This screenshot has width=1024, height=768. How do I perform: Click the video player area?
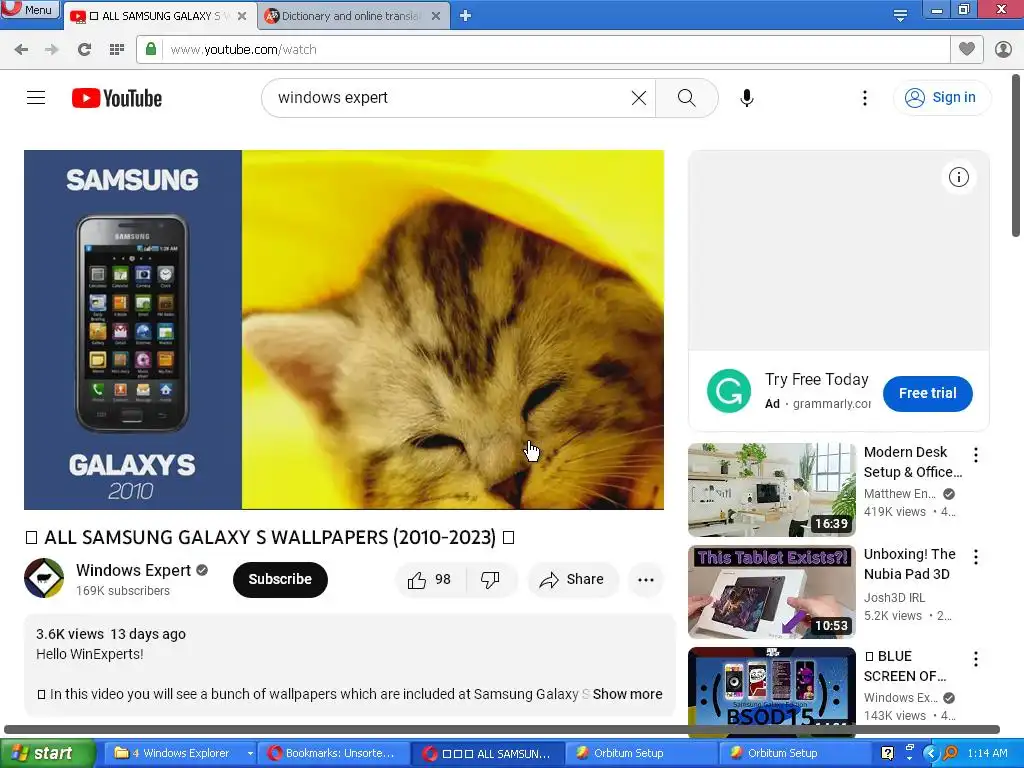click(344, 330)
